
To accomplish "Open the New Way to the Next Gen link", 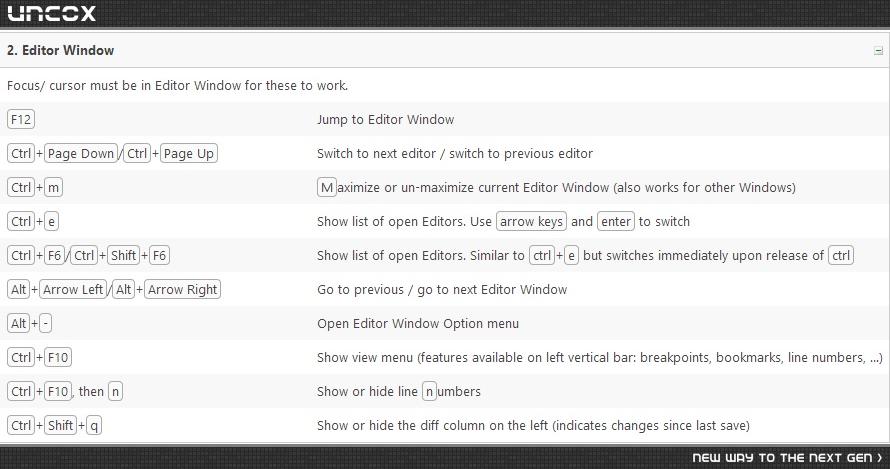I will coord(787,458).
